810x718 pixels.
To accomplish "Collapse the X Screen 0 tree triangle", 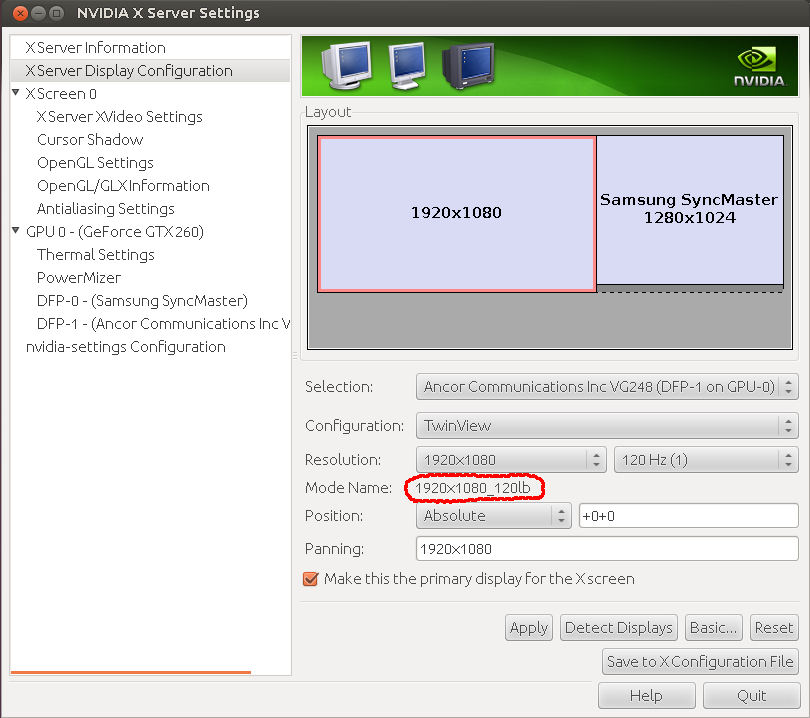I will (16, 93).
